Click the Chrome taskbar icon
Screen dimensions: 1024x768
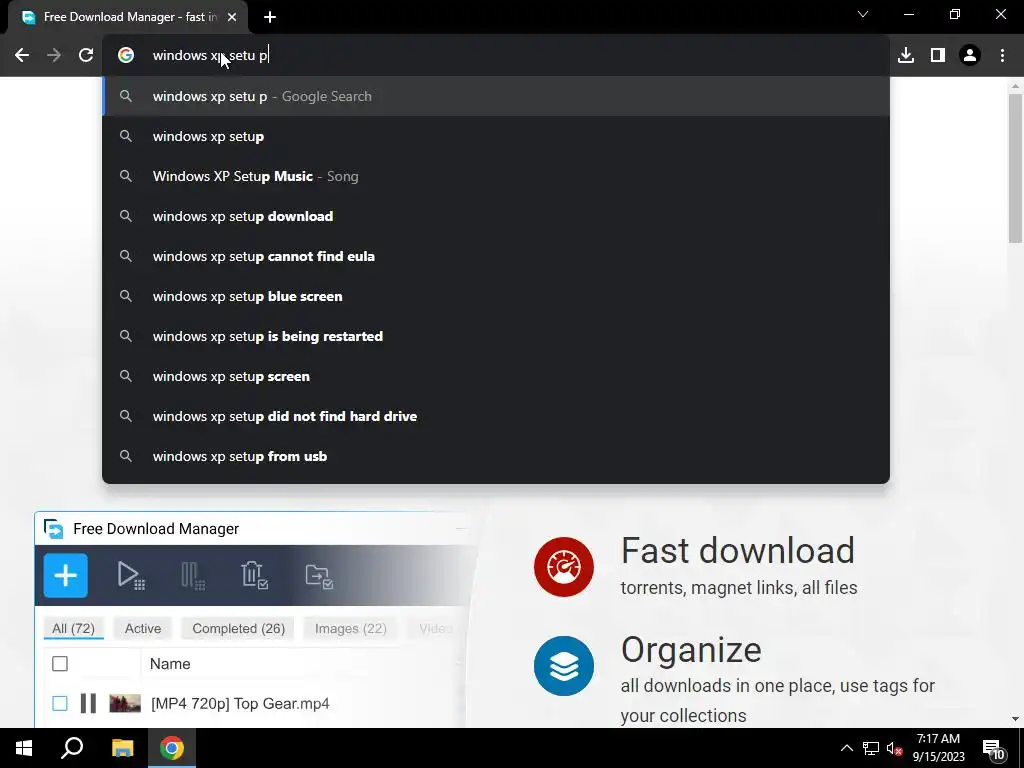pyautogui.click(x=172, y=748)
